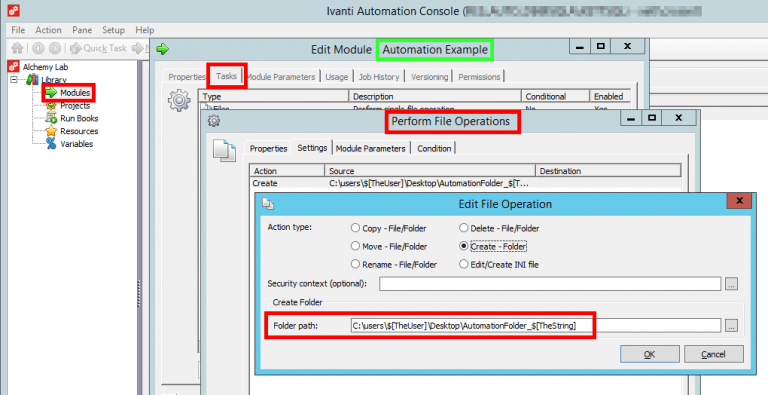Sort by Type column in tasks list
Image resolution: width=768 pixels, height=395 pixels.
click(x=274, y=97)
